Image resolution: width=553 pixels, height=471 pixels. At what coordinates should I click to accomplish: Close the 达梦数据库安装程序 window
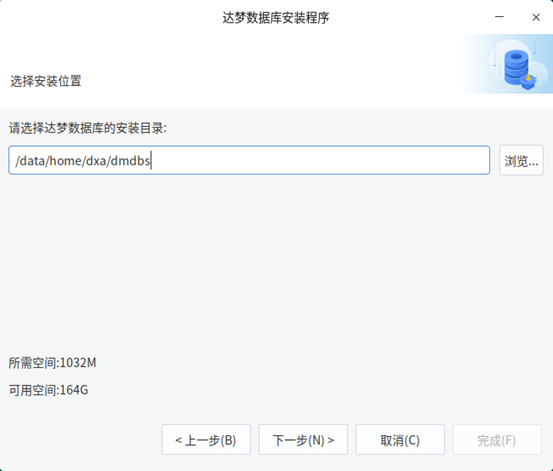coord(536,17)
